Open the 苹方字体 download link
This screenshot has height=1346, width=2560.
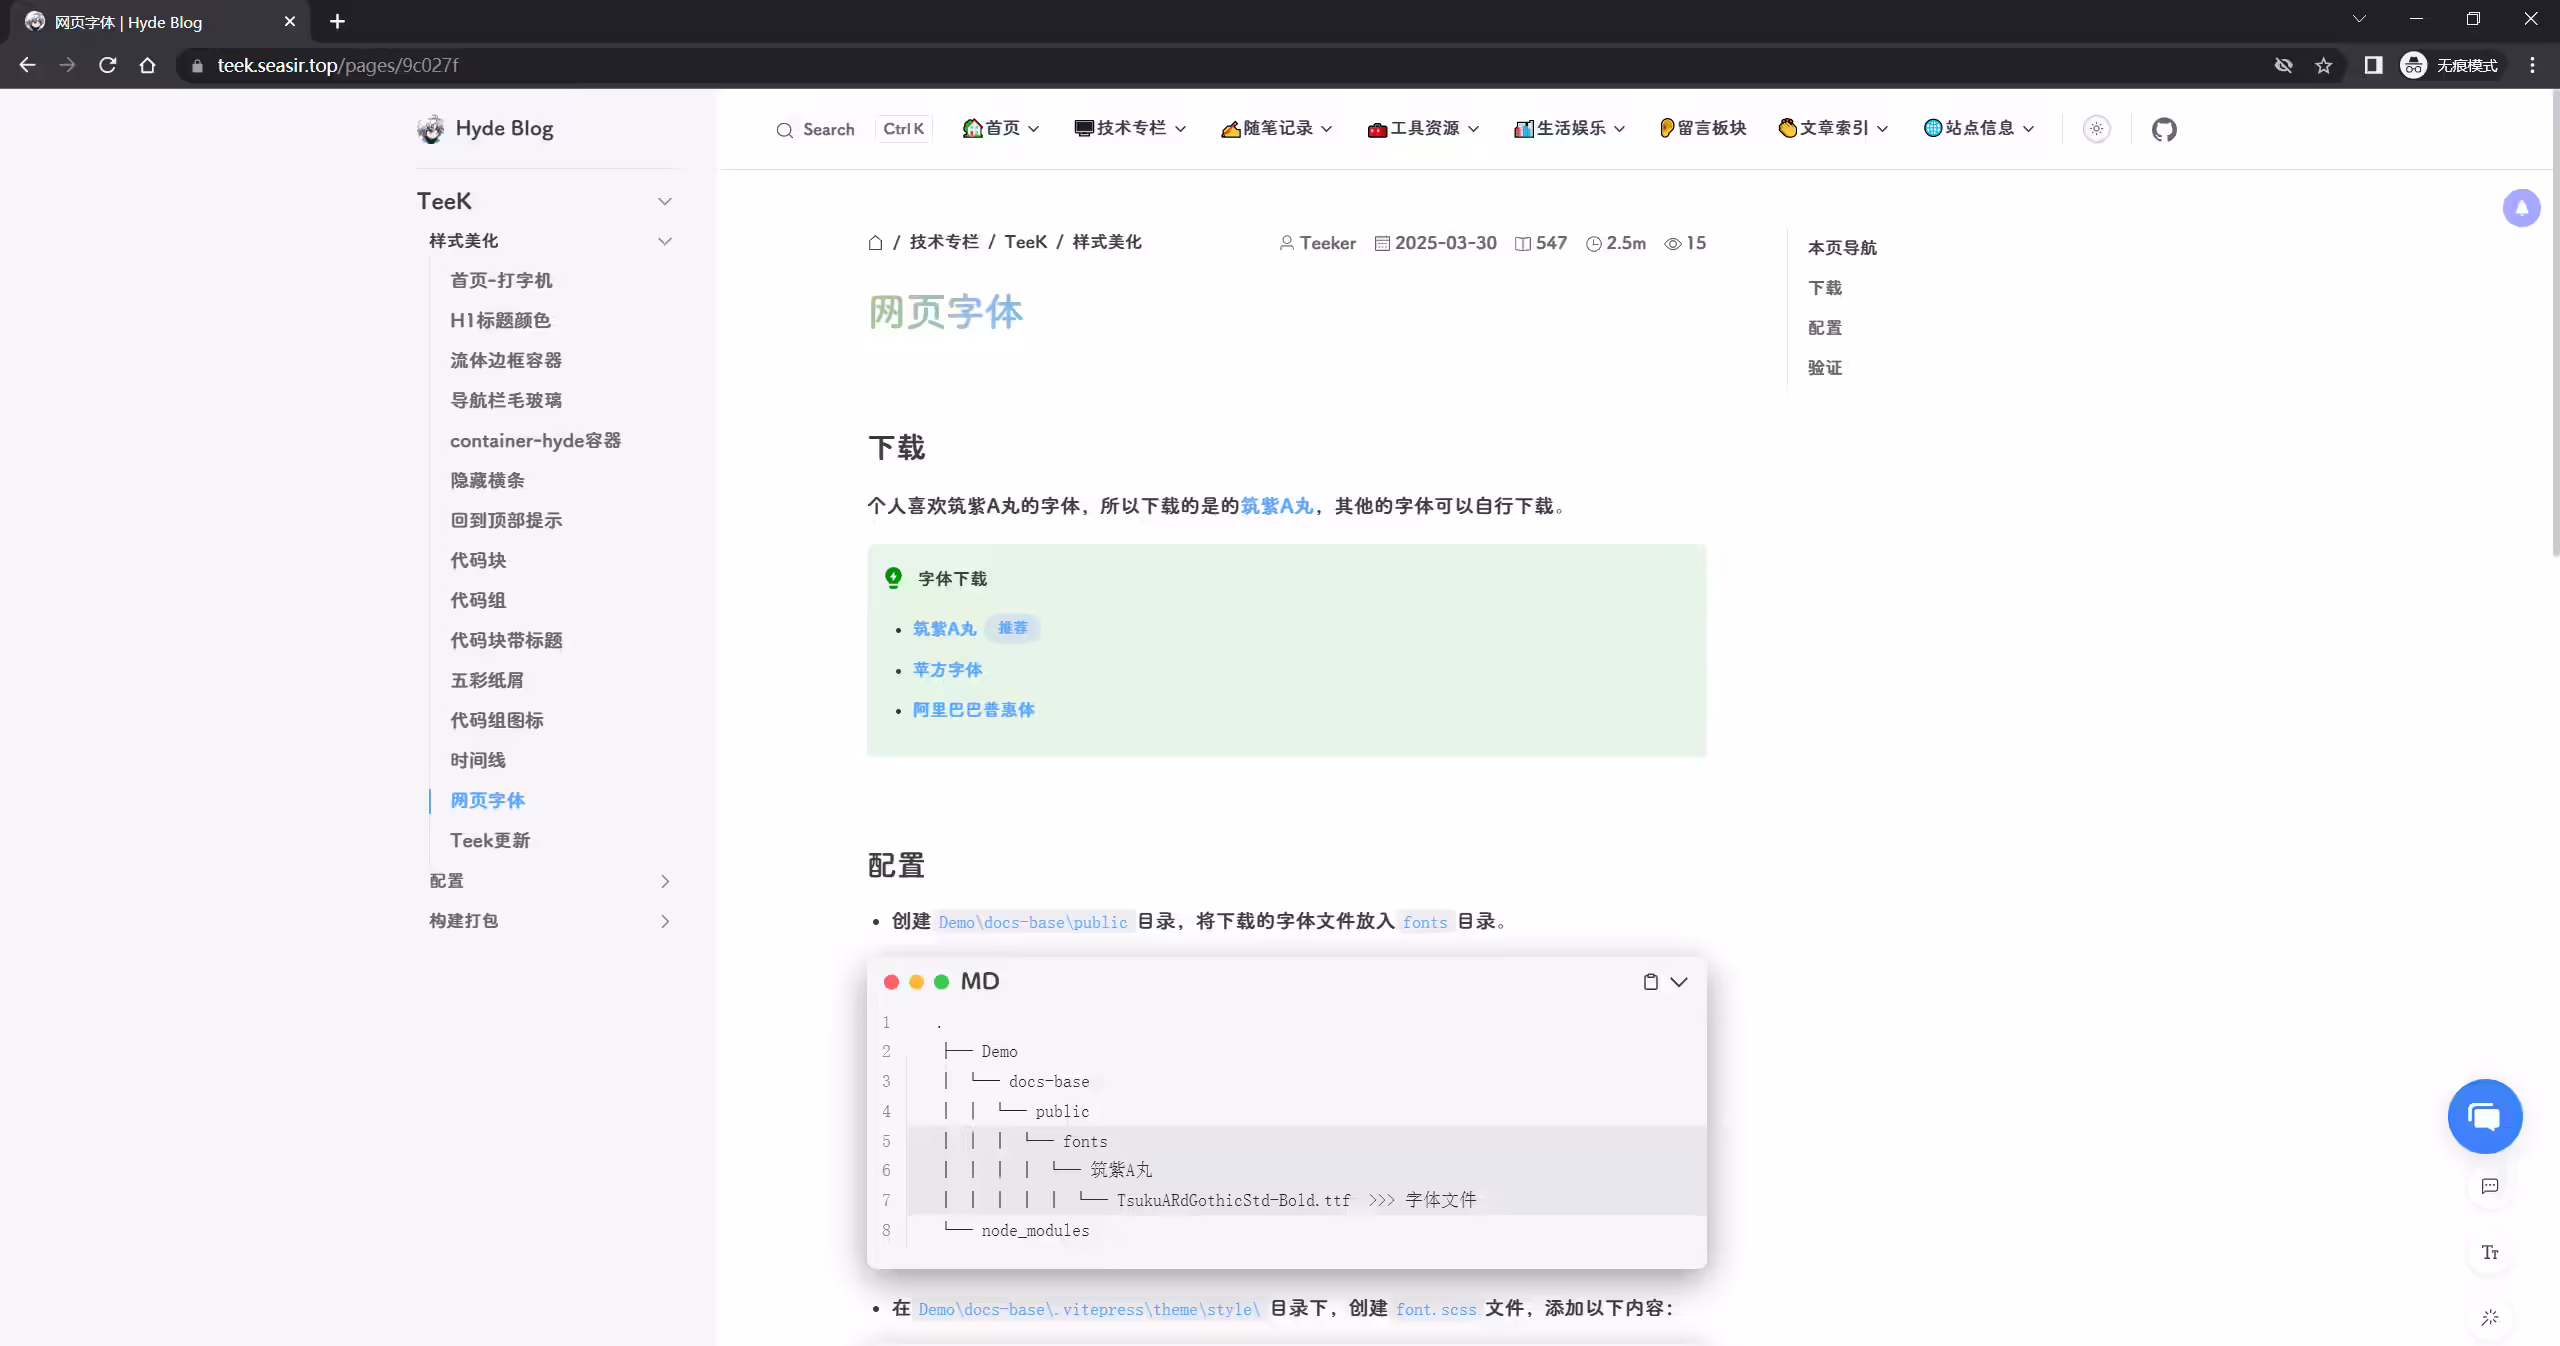(947, 670)
